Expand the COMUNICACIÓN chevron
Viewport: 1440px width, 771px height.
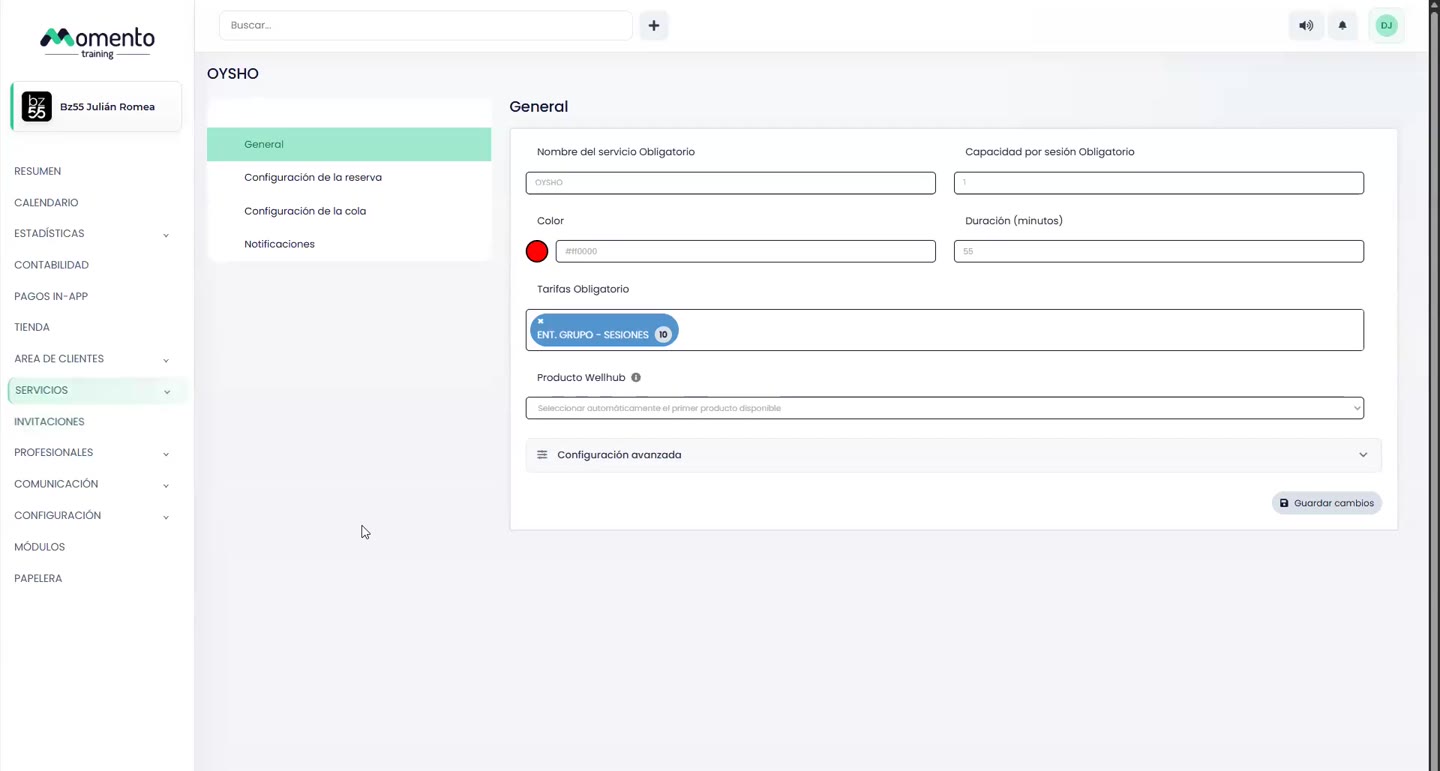click(166, 485)
